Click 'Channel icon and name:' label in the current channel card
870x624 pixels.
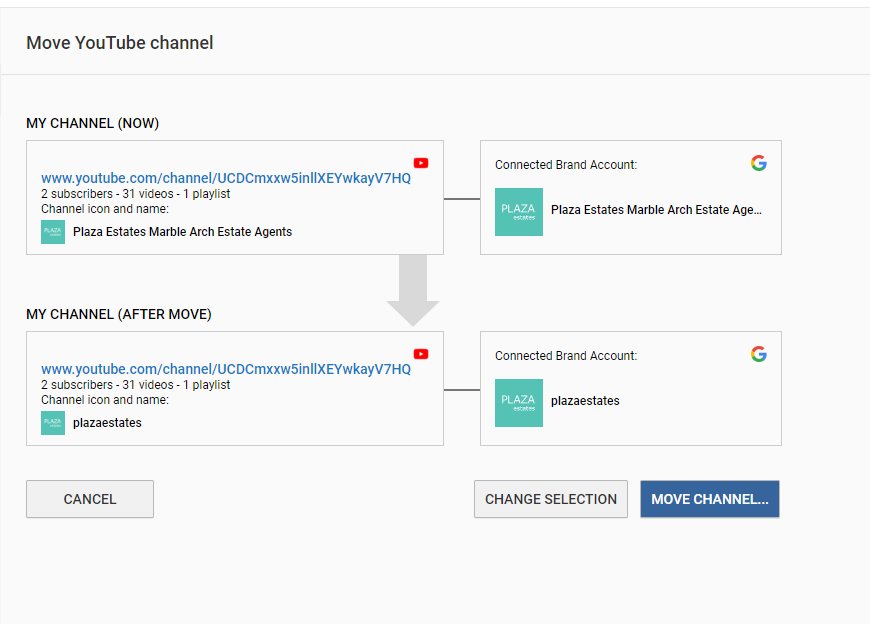click(105, 209)
